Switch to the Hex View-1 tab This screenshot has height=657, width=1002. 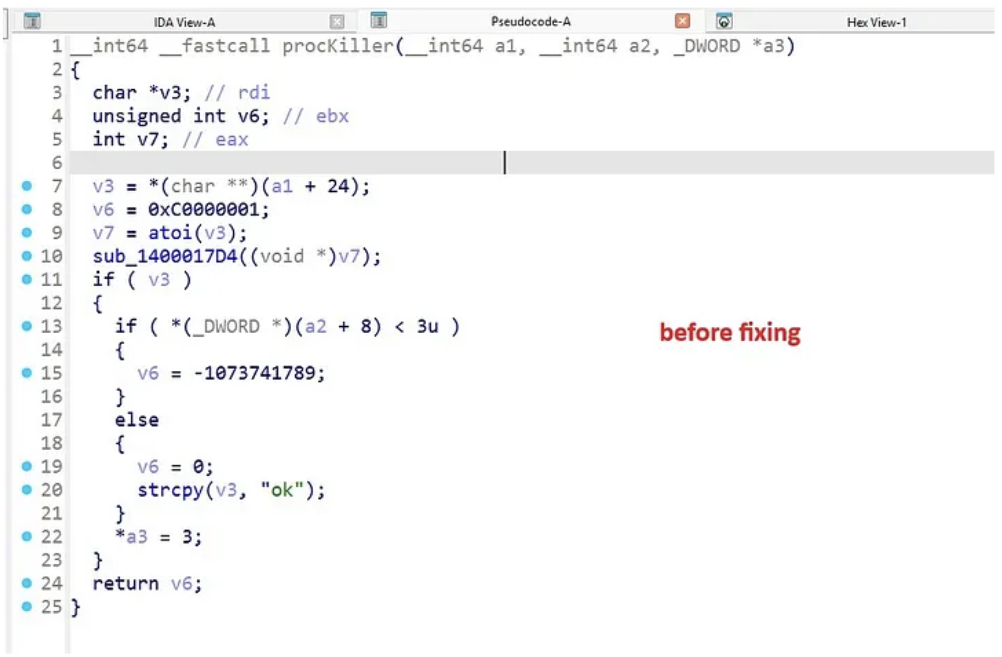tap(876, 22)
